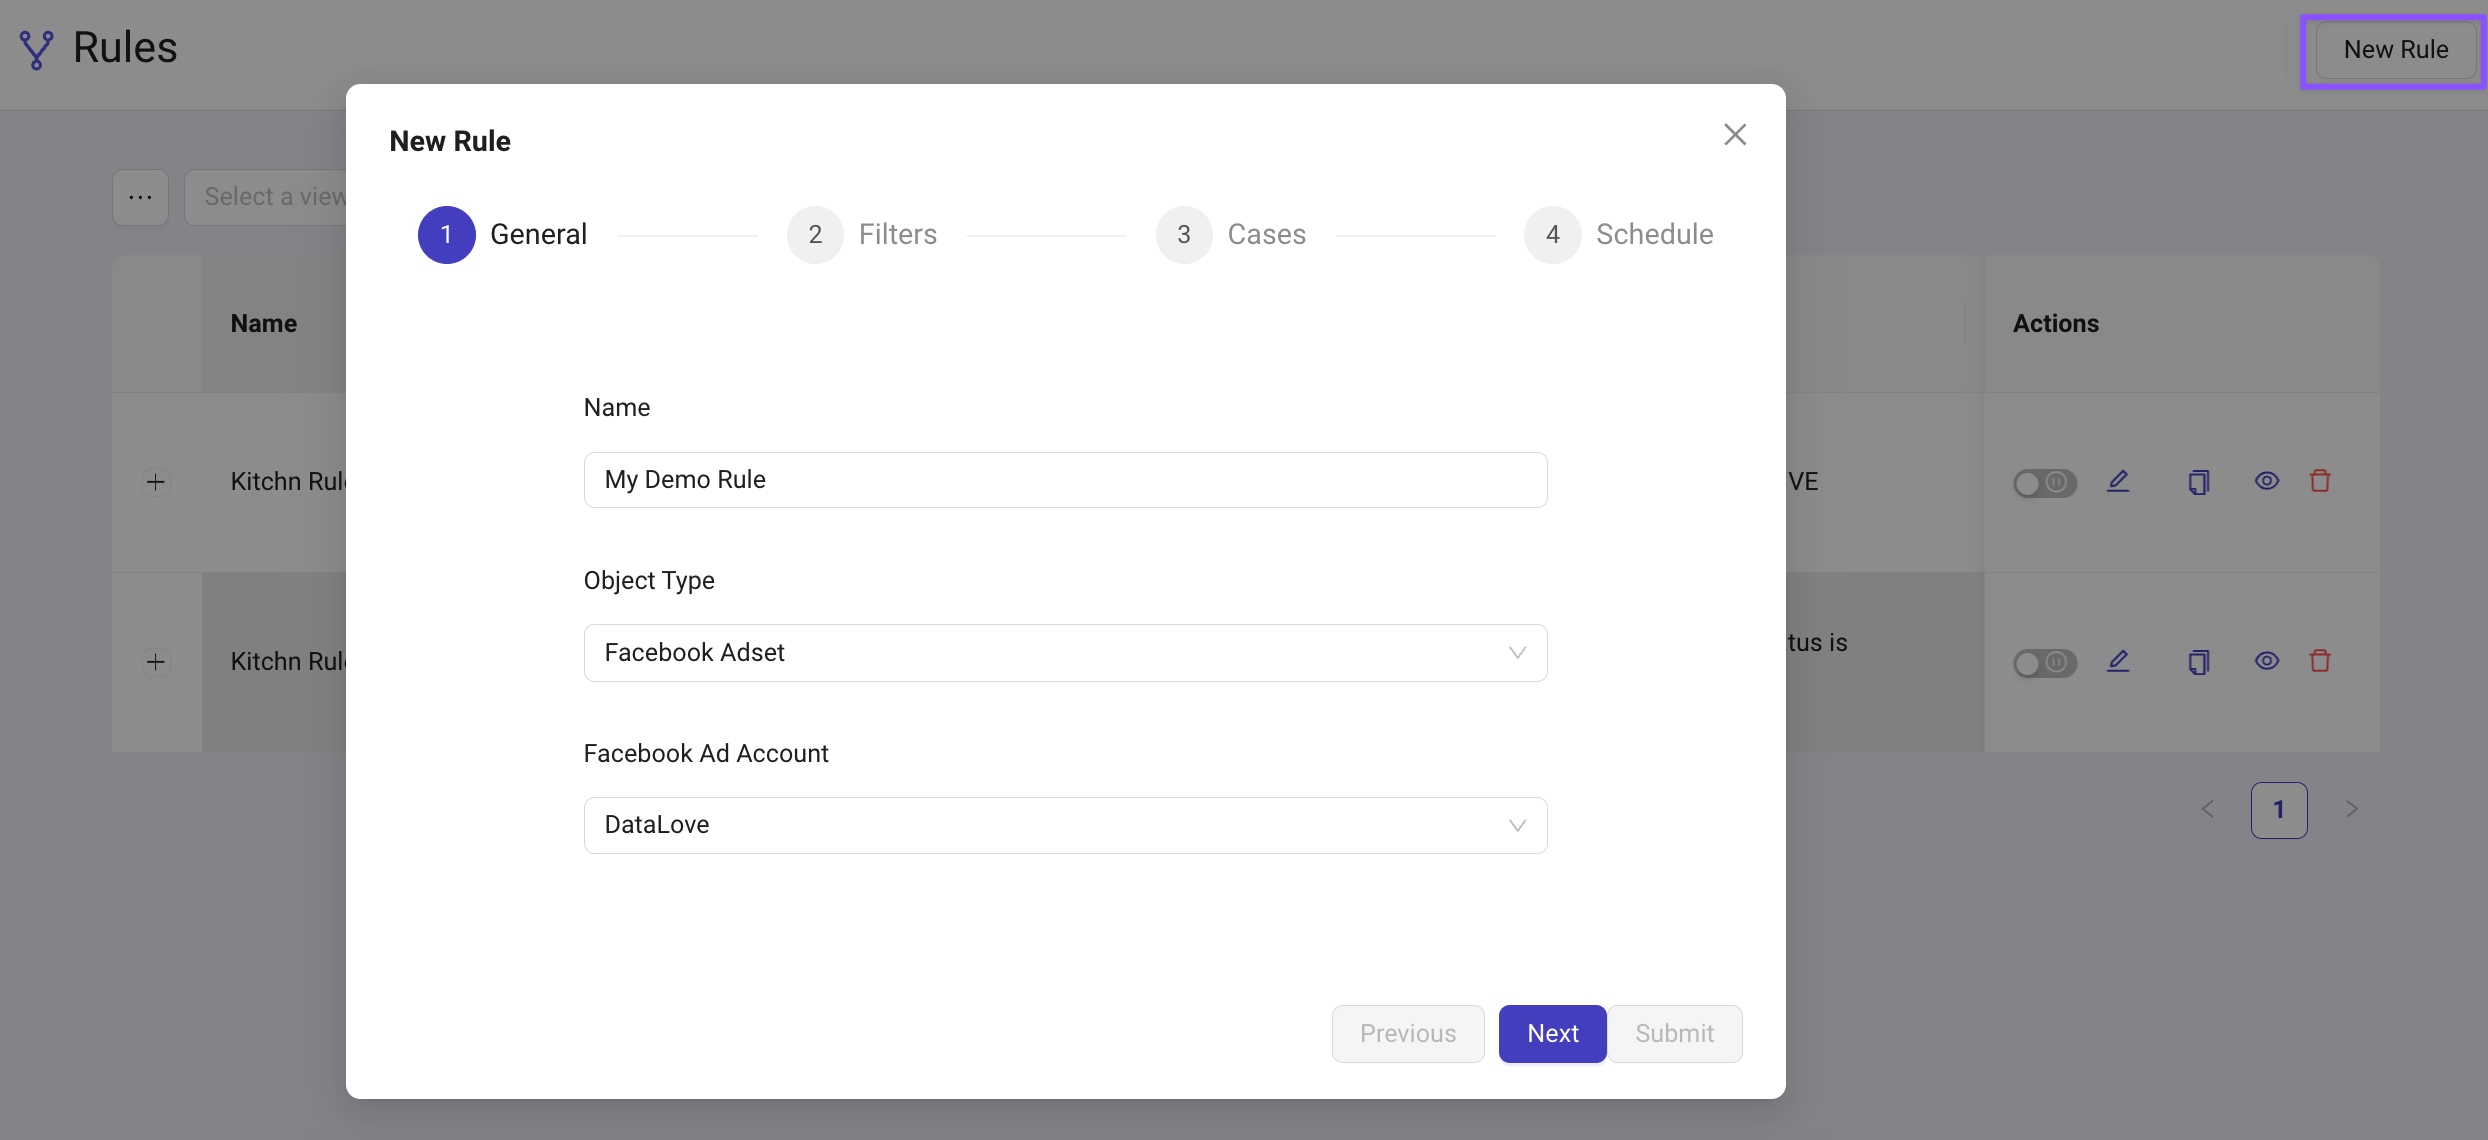Click duplicate icon in second rule row
2488x1140 pixels.
[x=2198, y=662]
